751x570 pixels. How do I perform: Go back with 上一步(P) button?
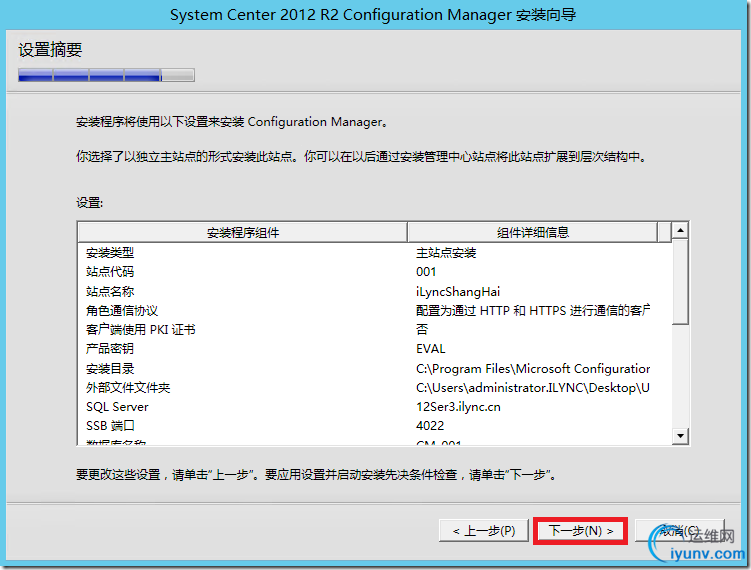(484, 531)
